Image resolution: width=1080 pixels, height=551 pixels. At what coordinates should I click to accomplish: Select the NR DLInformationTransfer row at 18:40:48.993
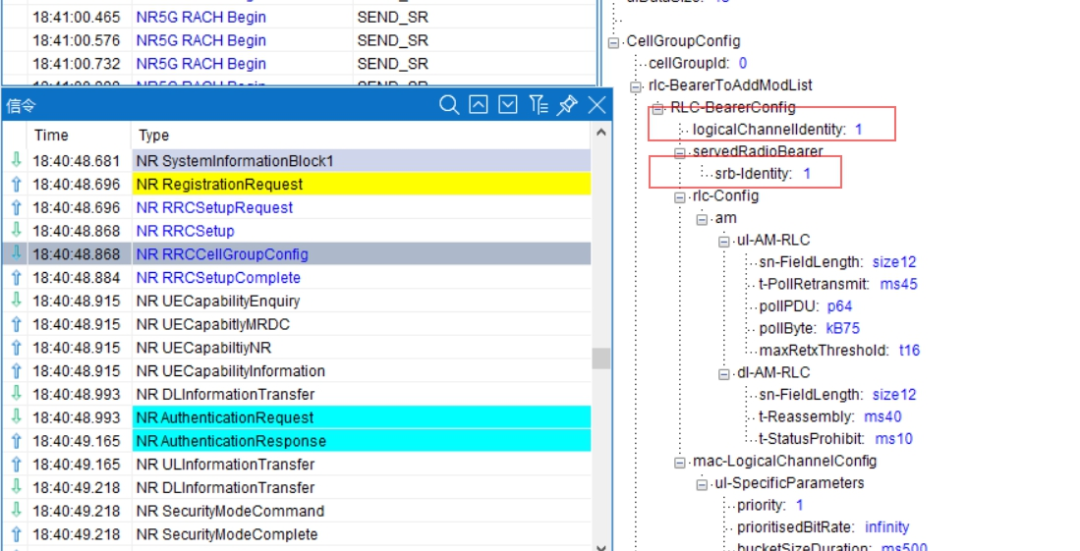(x=296, y=395)
